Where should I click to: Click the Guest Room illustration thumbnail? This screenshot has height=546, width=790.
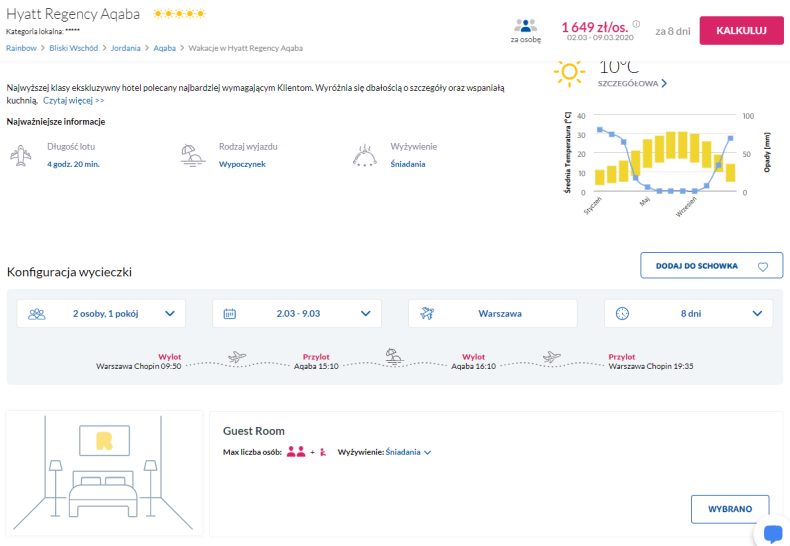pyautogui.click(x=104, y=473)
